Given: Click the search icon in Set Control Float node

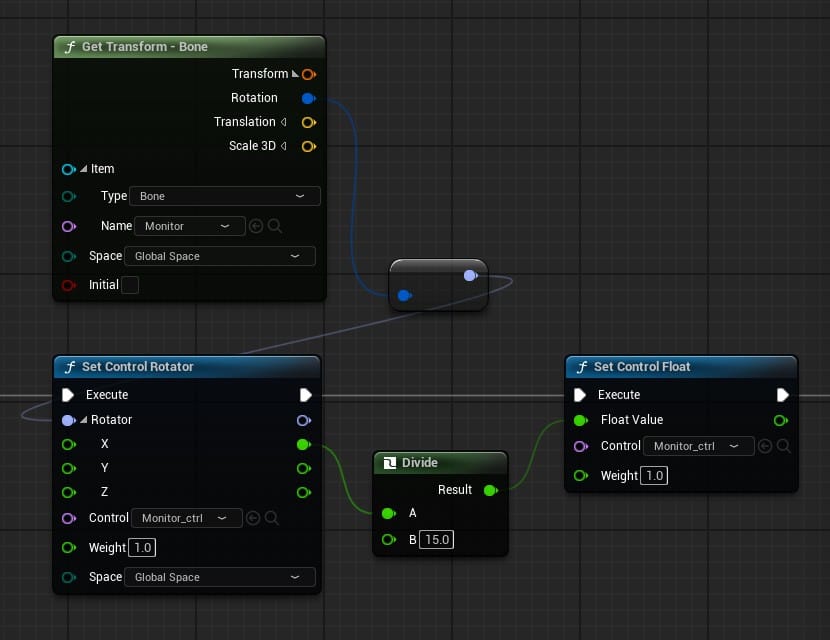Looking at the screenshot, I should pos(784,446).
